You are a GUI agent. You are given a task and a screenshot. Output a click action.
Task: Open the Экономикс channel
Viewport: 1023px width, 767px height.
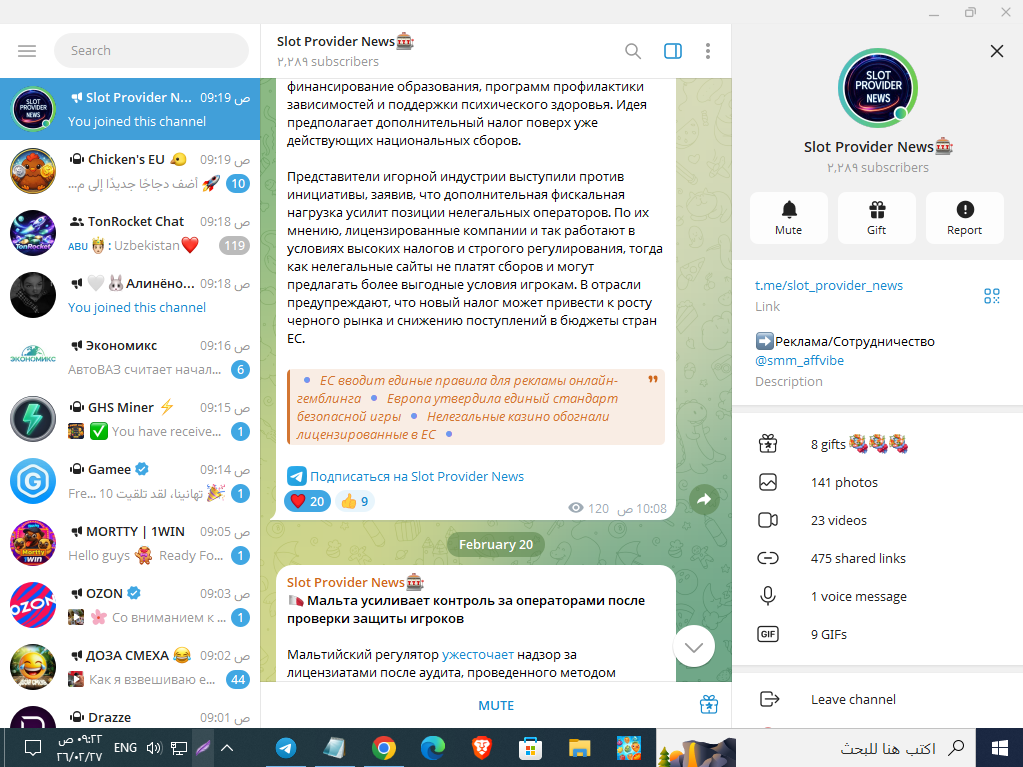[x=130, y=357]
